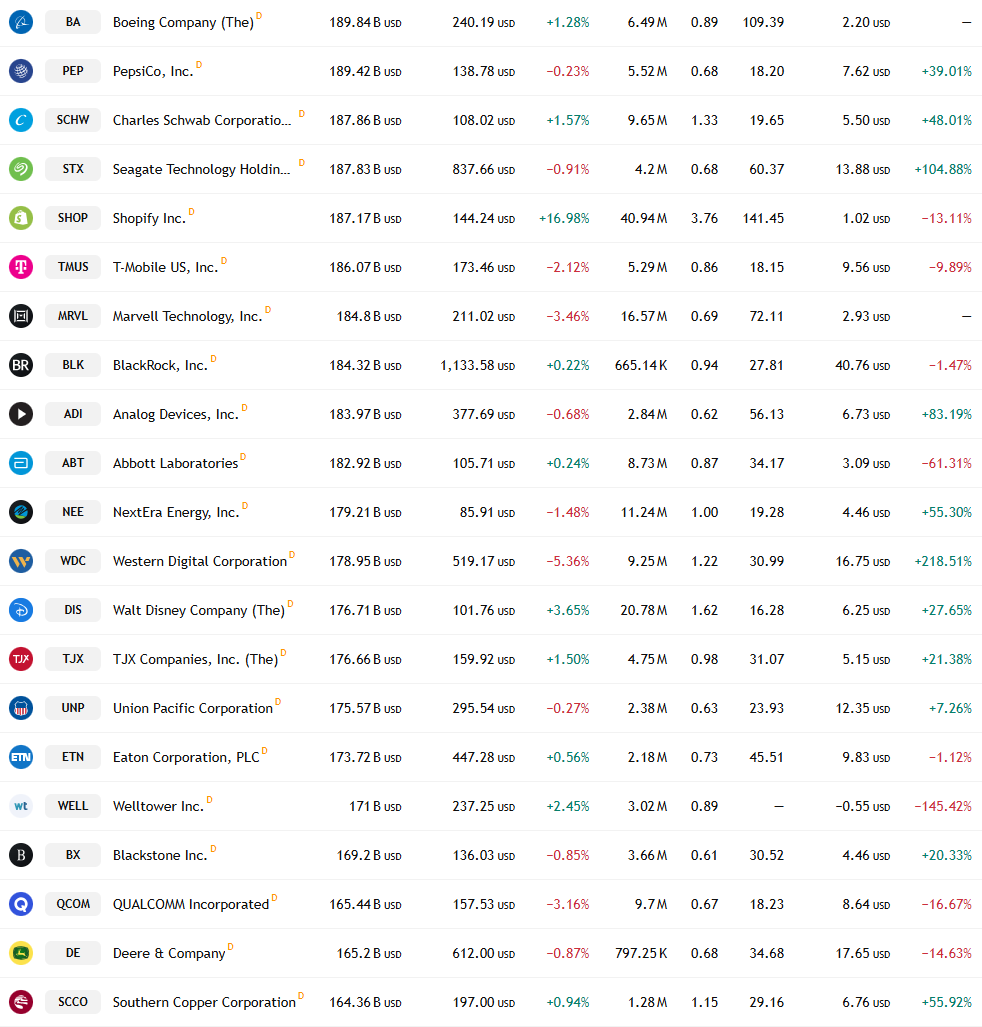This screenshot has height=1027, width=982.
Task: Open Welltower Inc. company link
Action: click(158, 806)
